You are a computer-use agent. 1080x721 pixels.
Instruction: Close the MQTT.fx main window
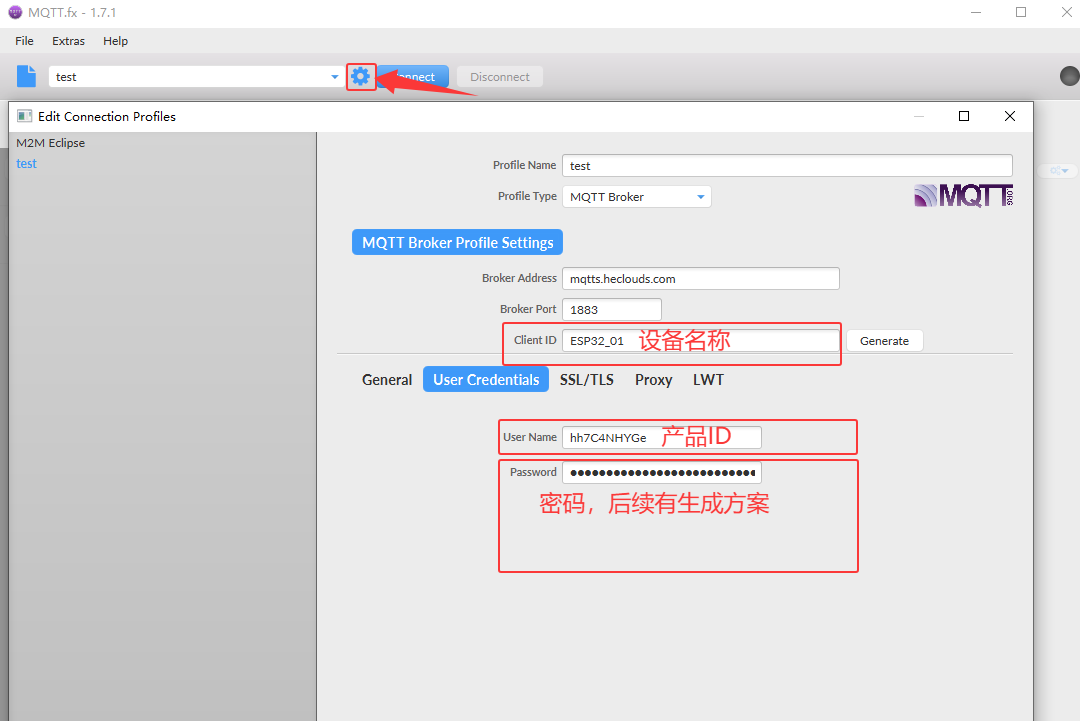point(1066,12)
